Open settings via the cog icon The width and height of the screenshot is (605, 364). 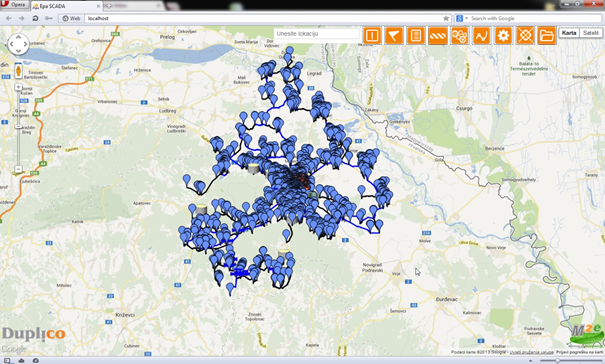click(504, 36)
